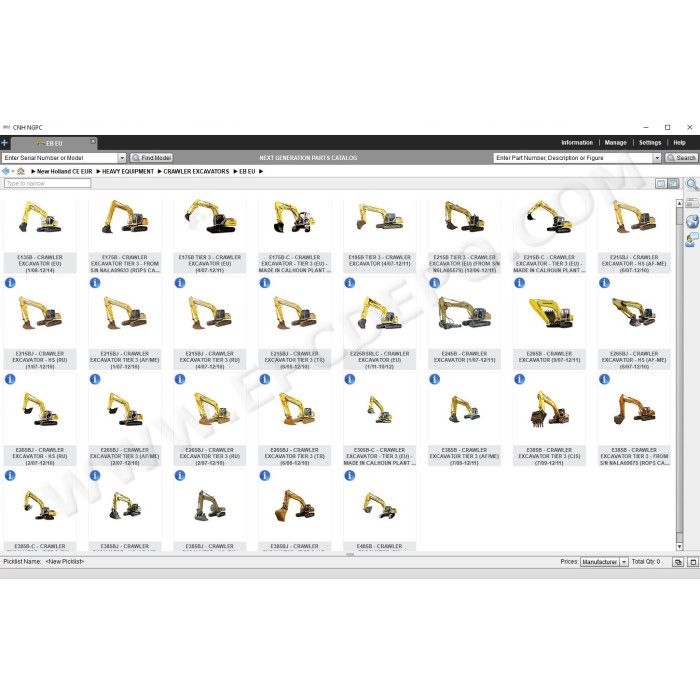Show info for E245B crawler excavator
700x700 pixels.
coord(434,283)
